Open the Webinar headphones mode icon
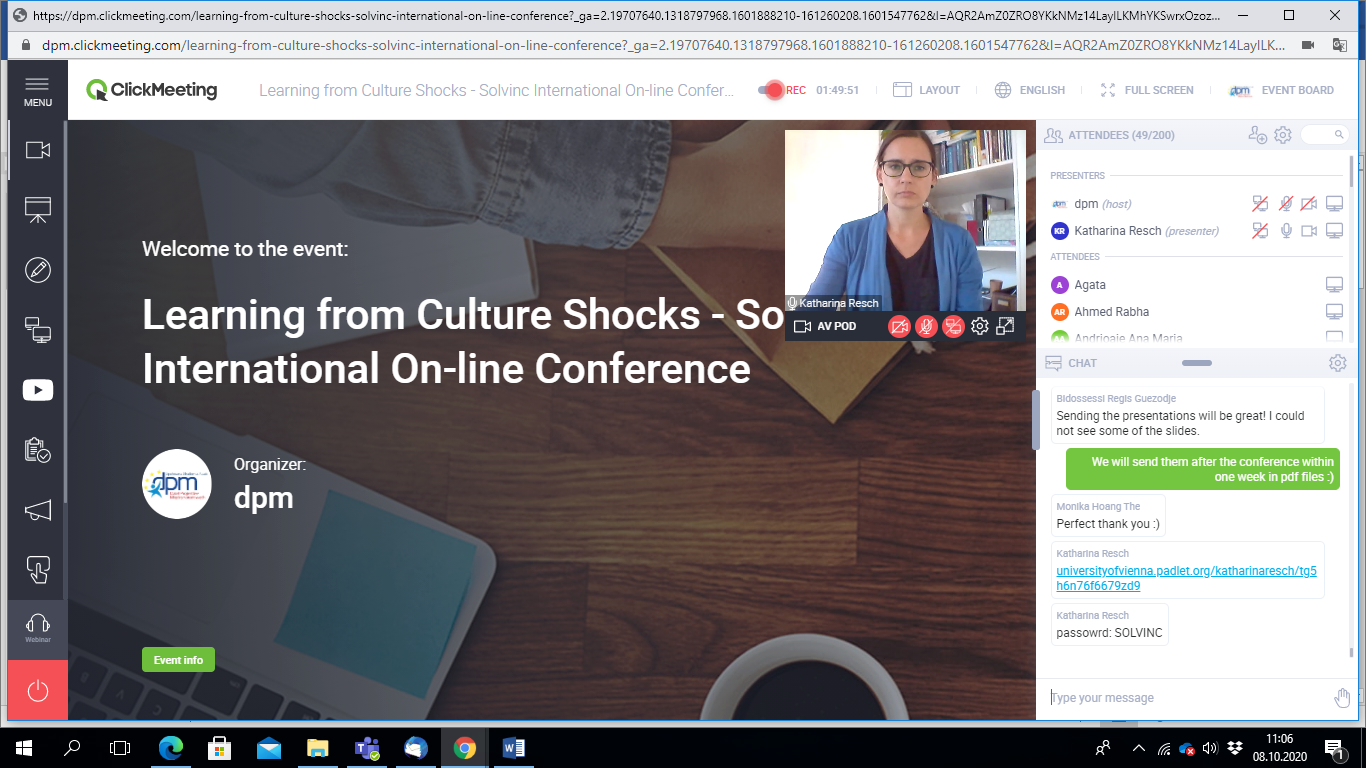 (x=38, y=629)
